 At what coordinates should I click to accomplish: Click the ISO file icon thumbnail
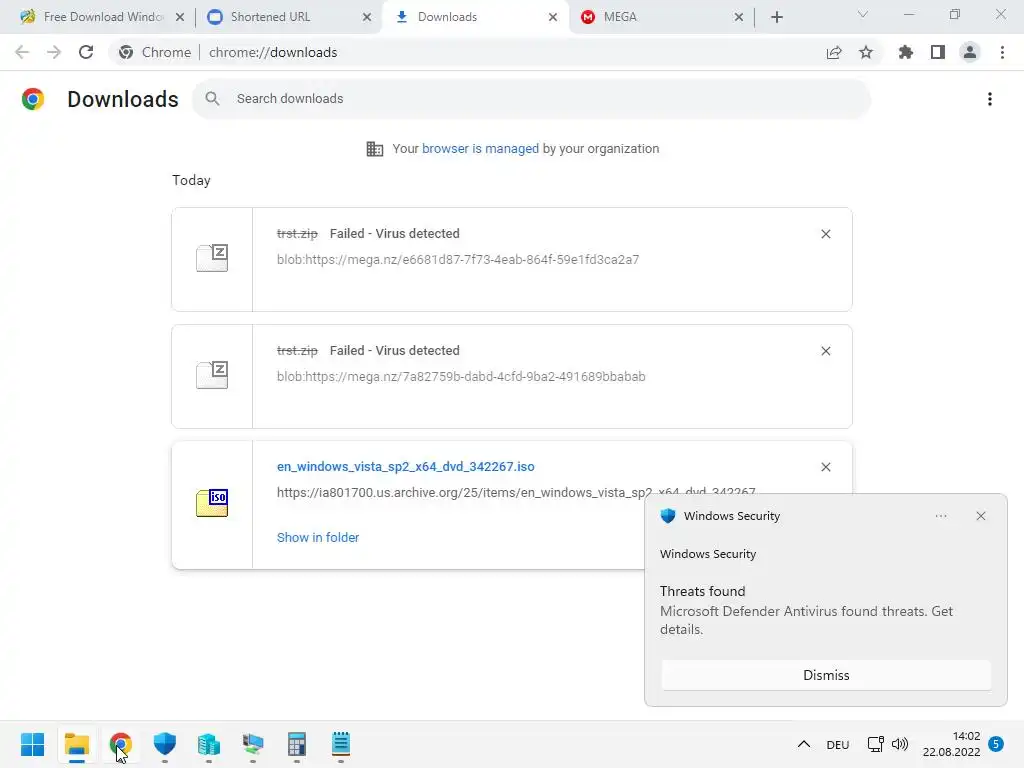212,503
